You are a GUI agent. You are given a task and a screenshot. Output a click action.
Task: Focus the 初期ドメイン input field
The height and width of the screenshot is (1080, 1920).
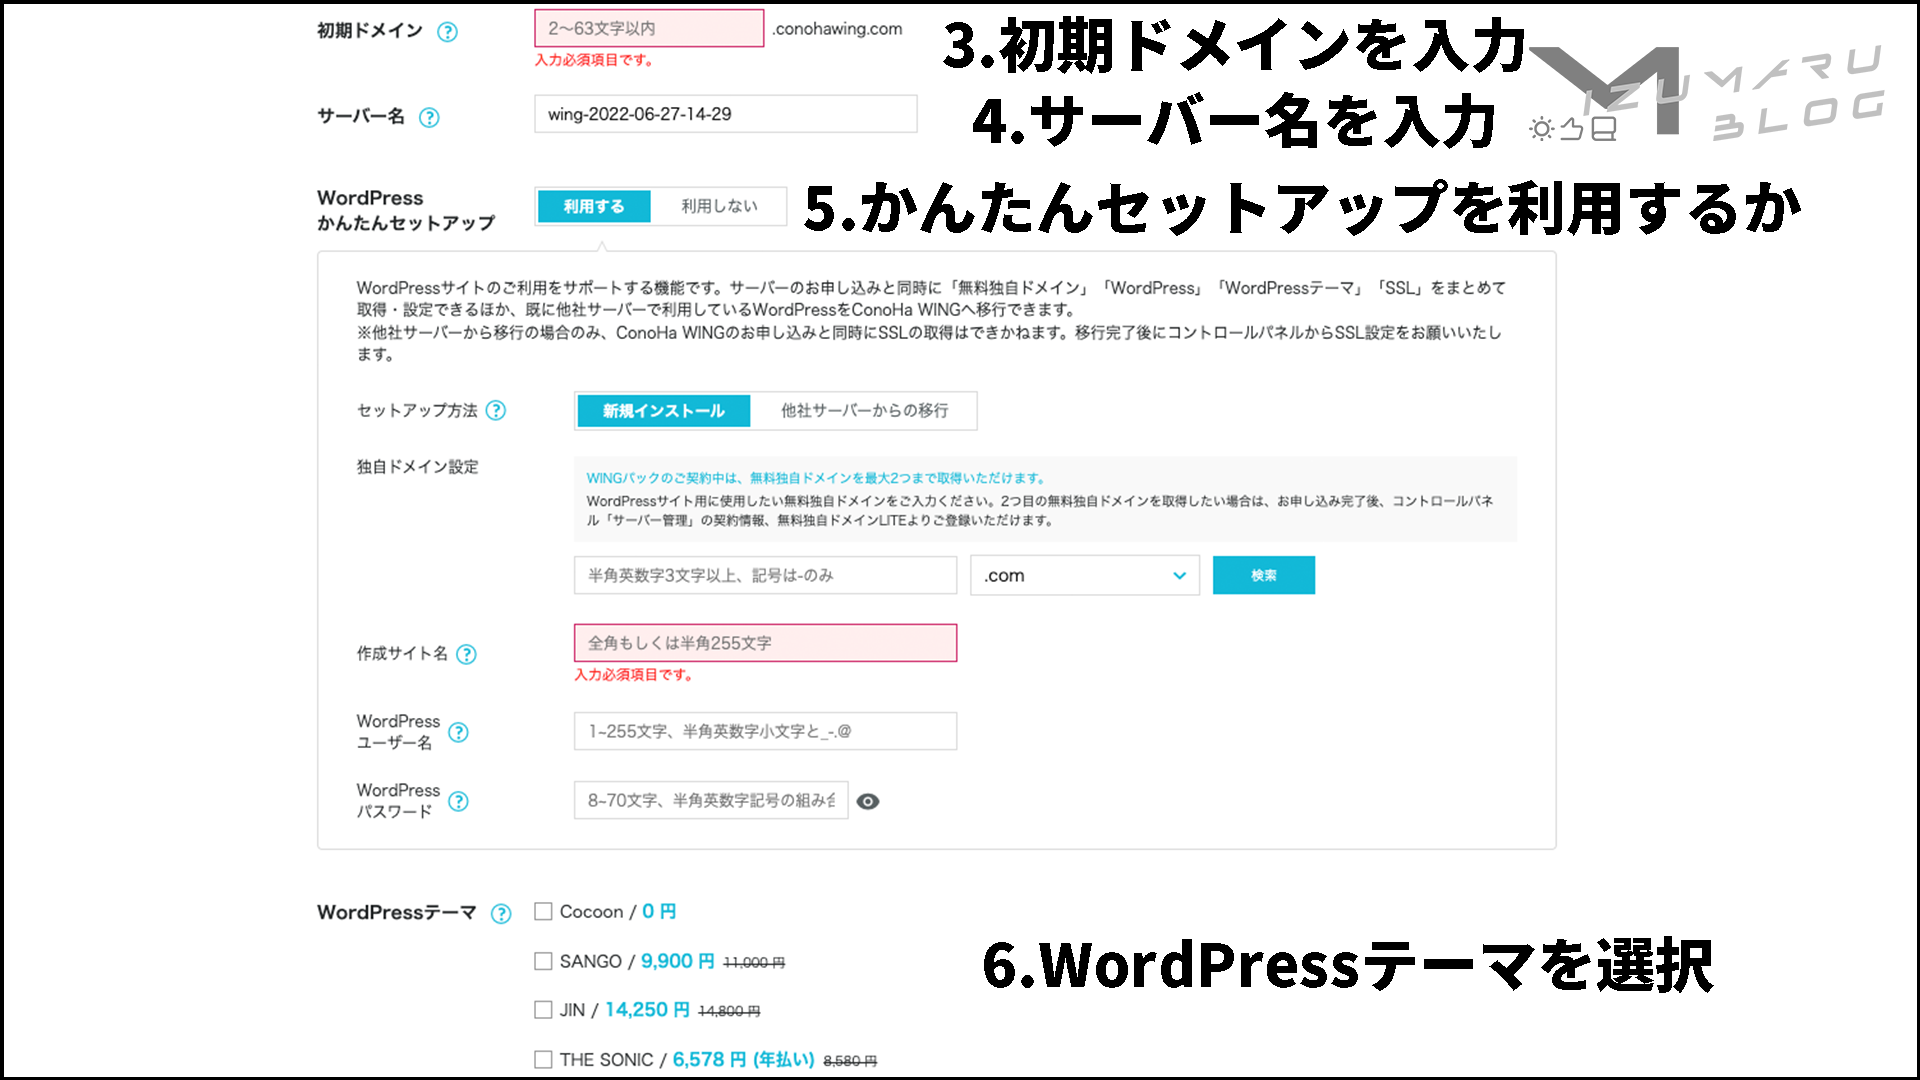tap(649, 28)
